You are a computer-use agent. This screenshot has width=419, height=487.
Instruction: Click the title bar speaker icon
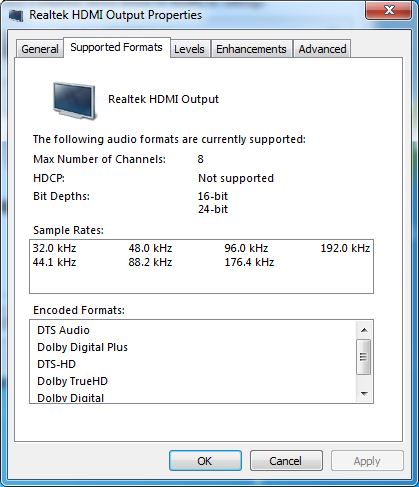click(x=16, y=16)
